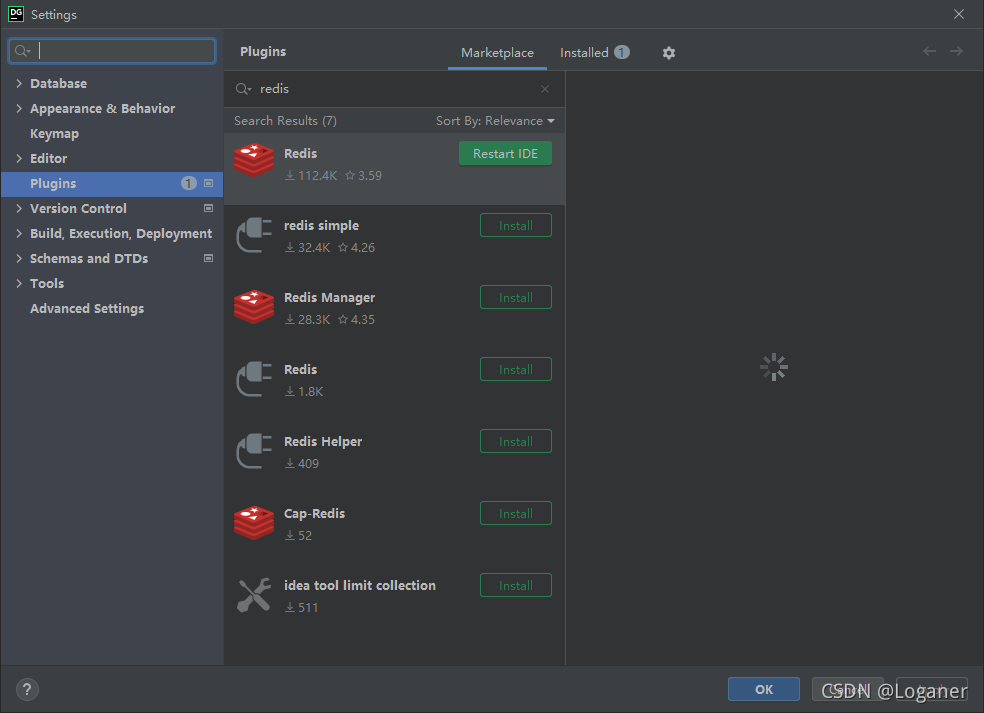The width and height of the screenshot is (984, 713).
Task: Select the Marketplace tab
Action: pos(497,52)
